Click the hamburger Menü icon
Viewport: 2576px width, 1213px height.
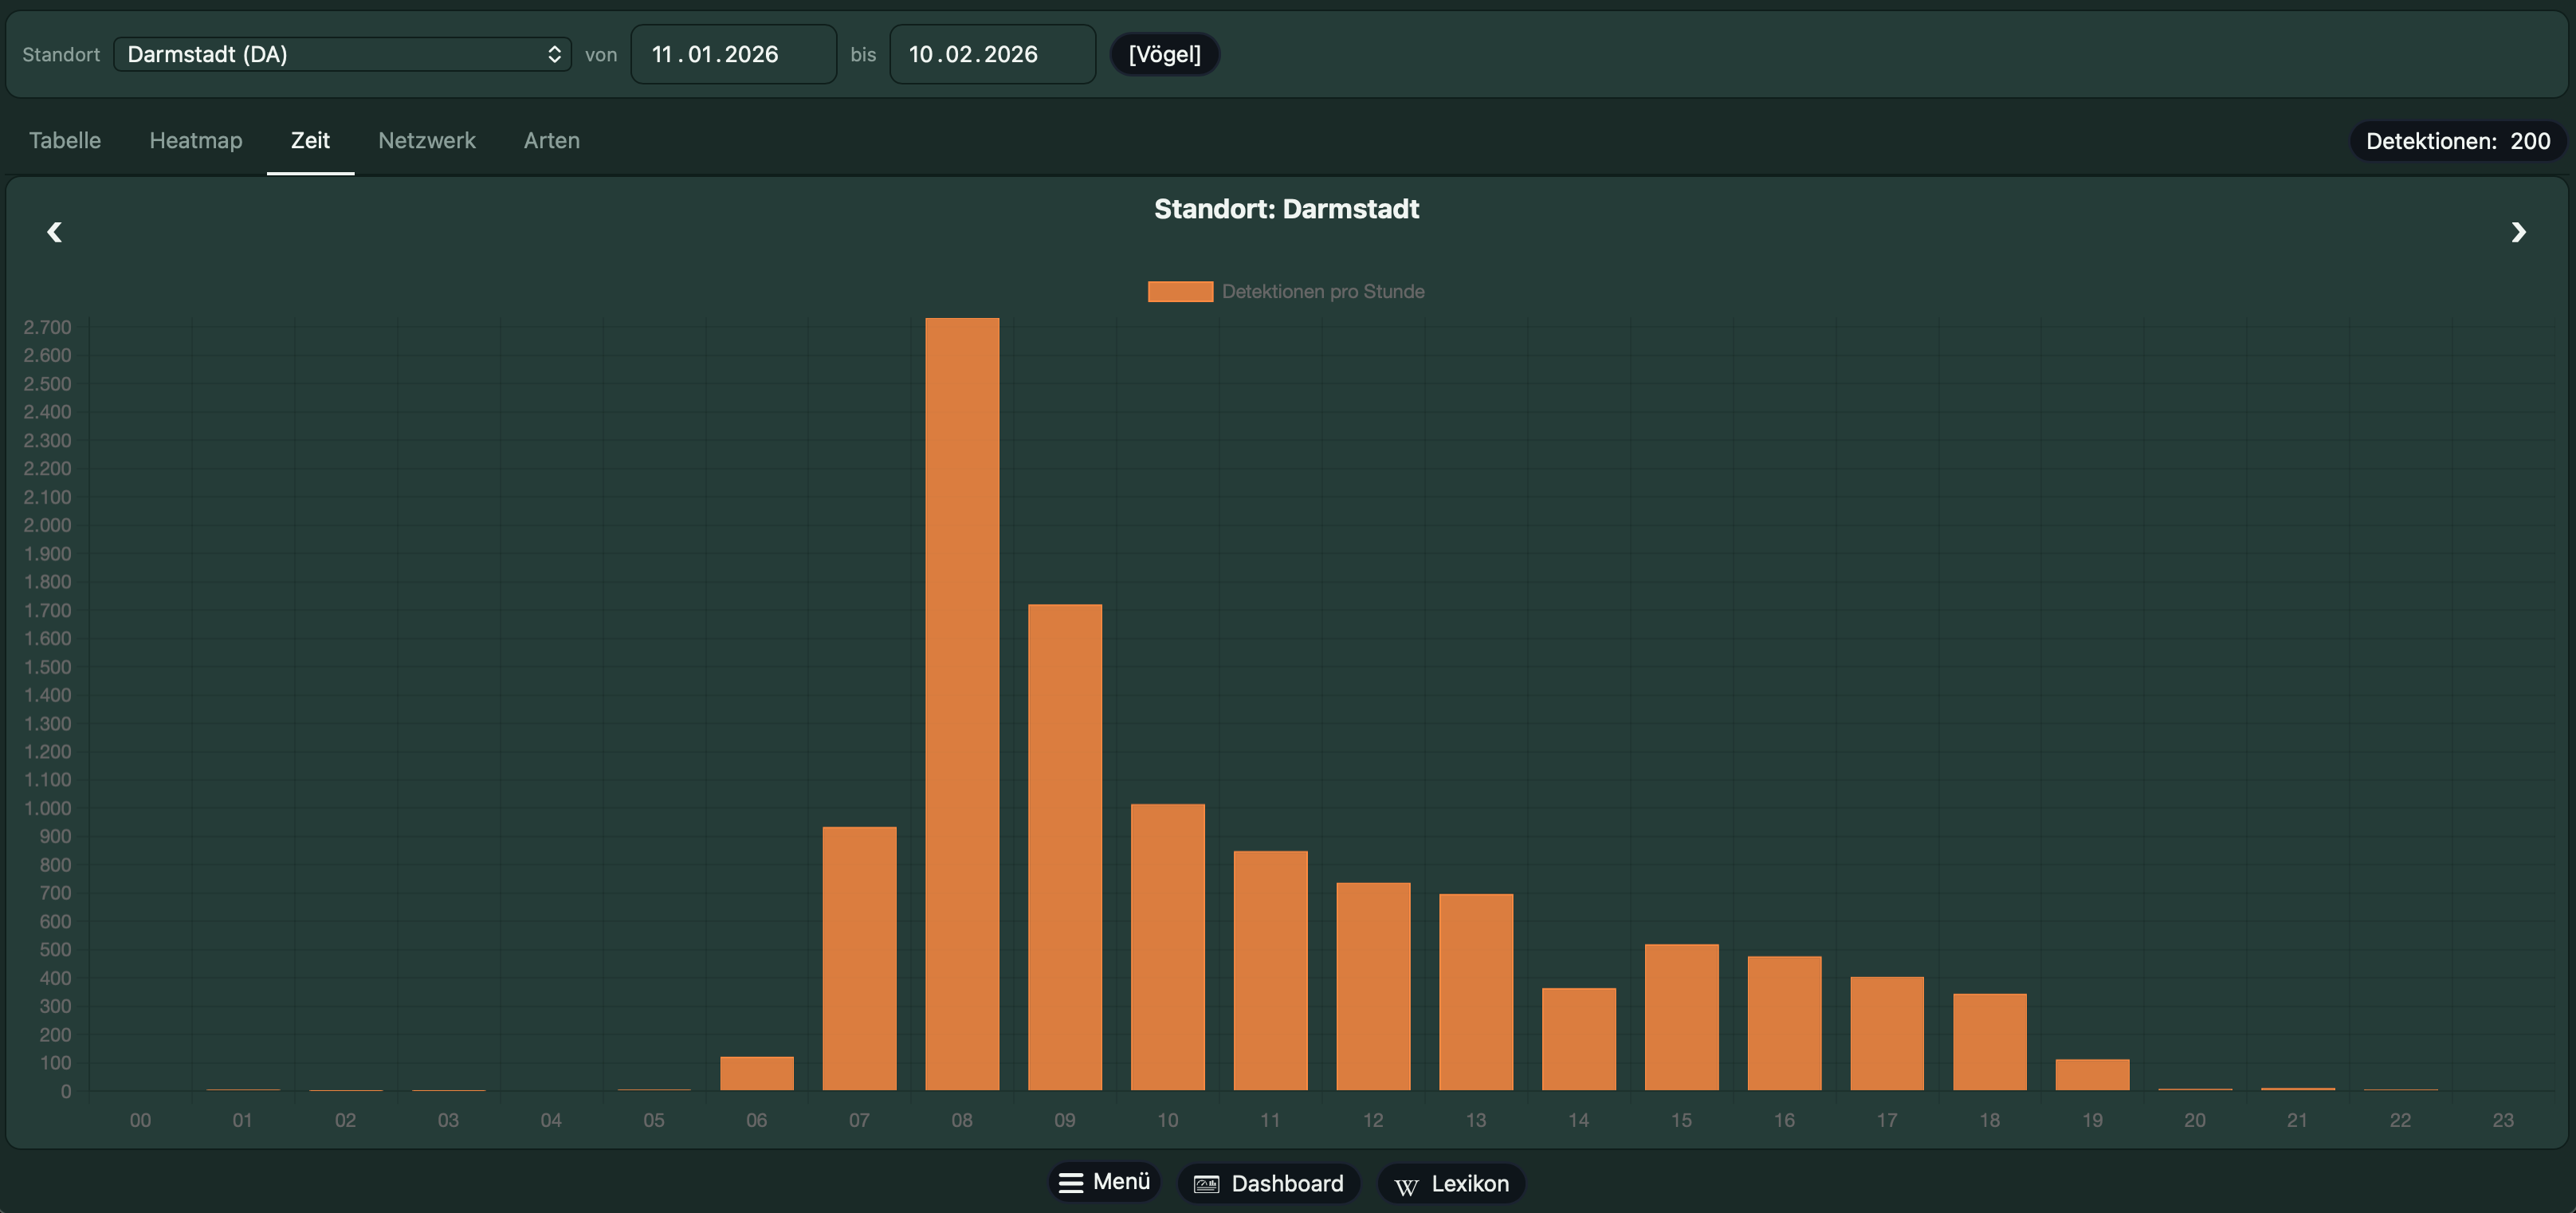pos(1071,1183)
